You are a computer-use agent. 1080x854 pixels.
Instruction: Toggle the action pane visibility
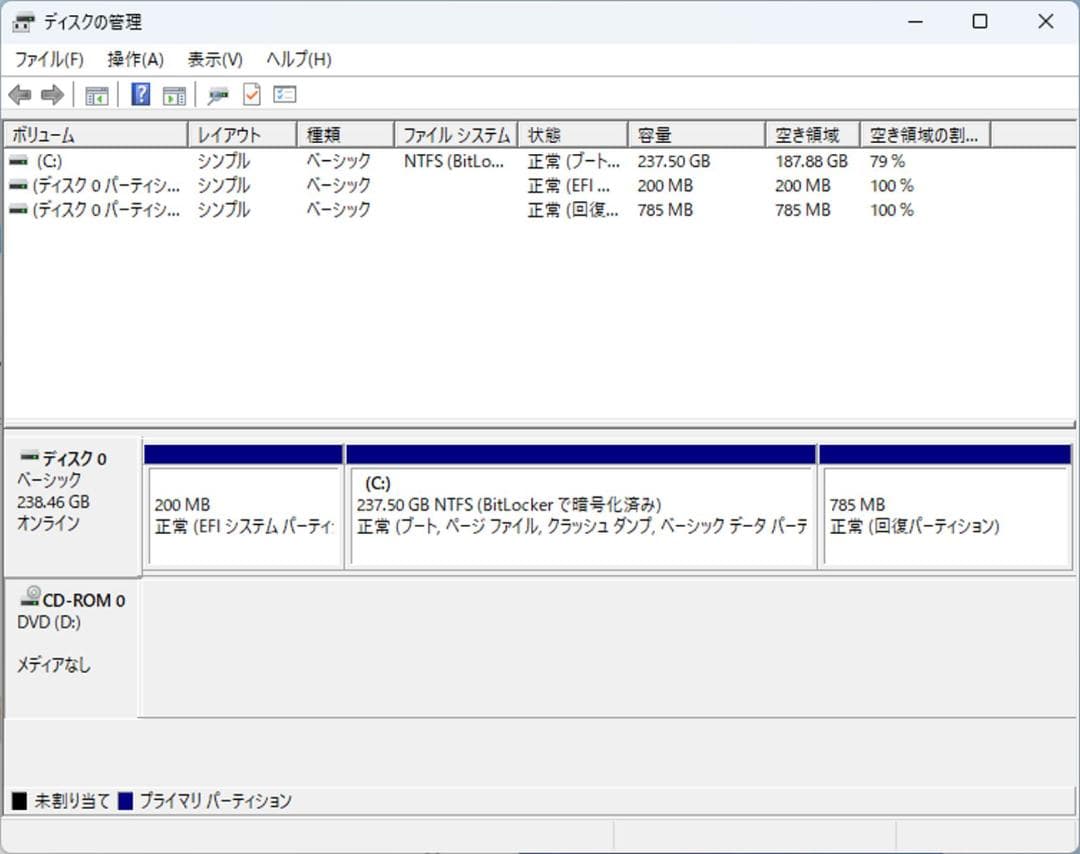click(174, 94)
